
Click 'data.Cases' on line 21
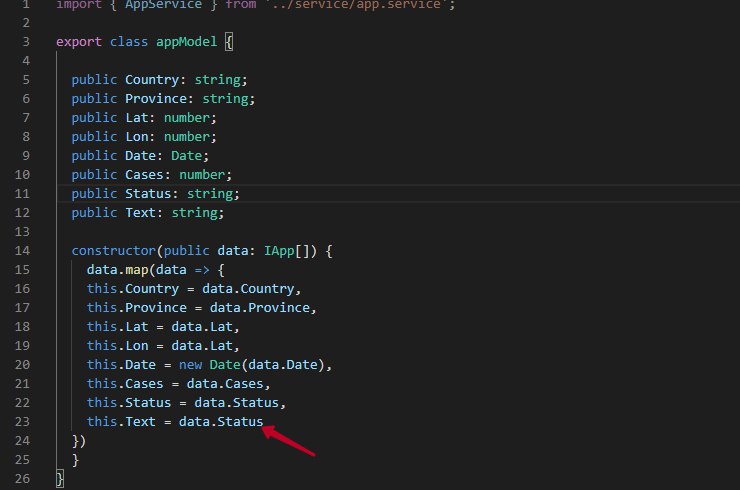click(x=225, y=384)
